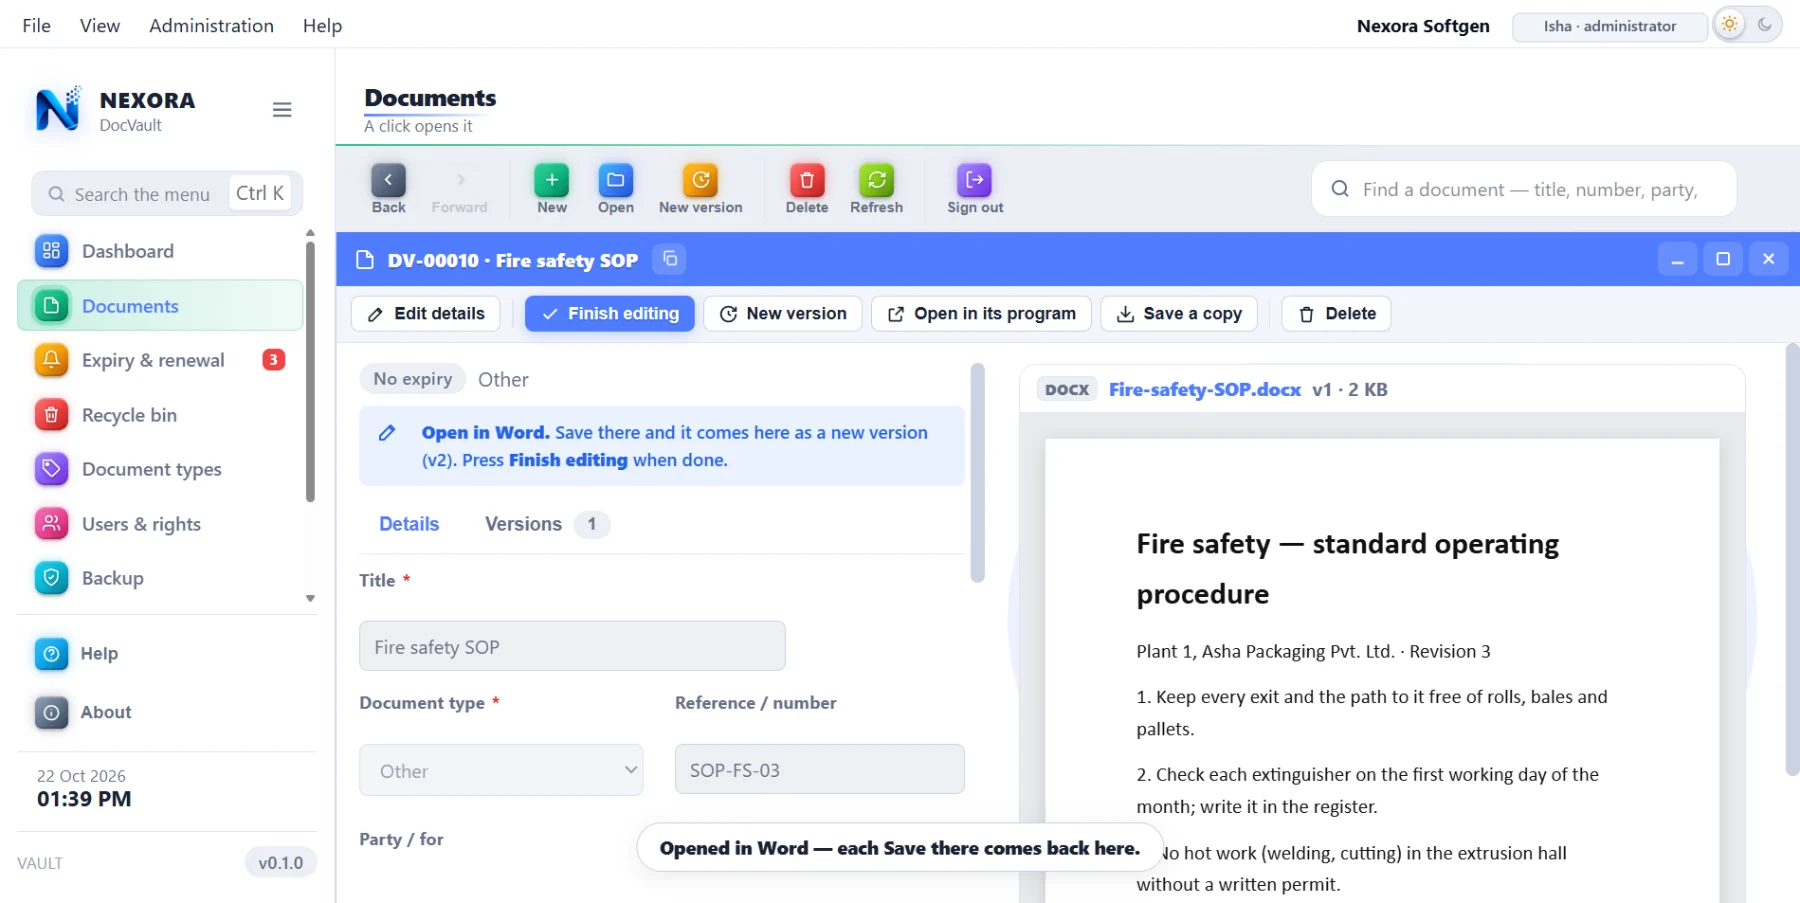Screen dimensions: 1800x903
Task: Open the View menu
Action: (100, 26)
